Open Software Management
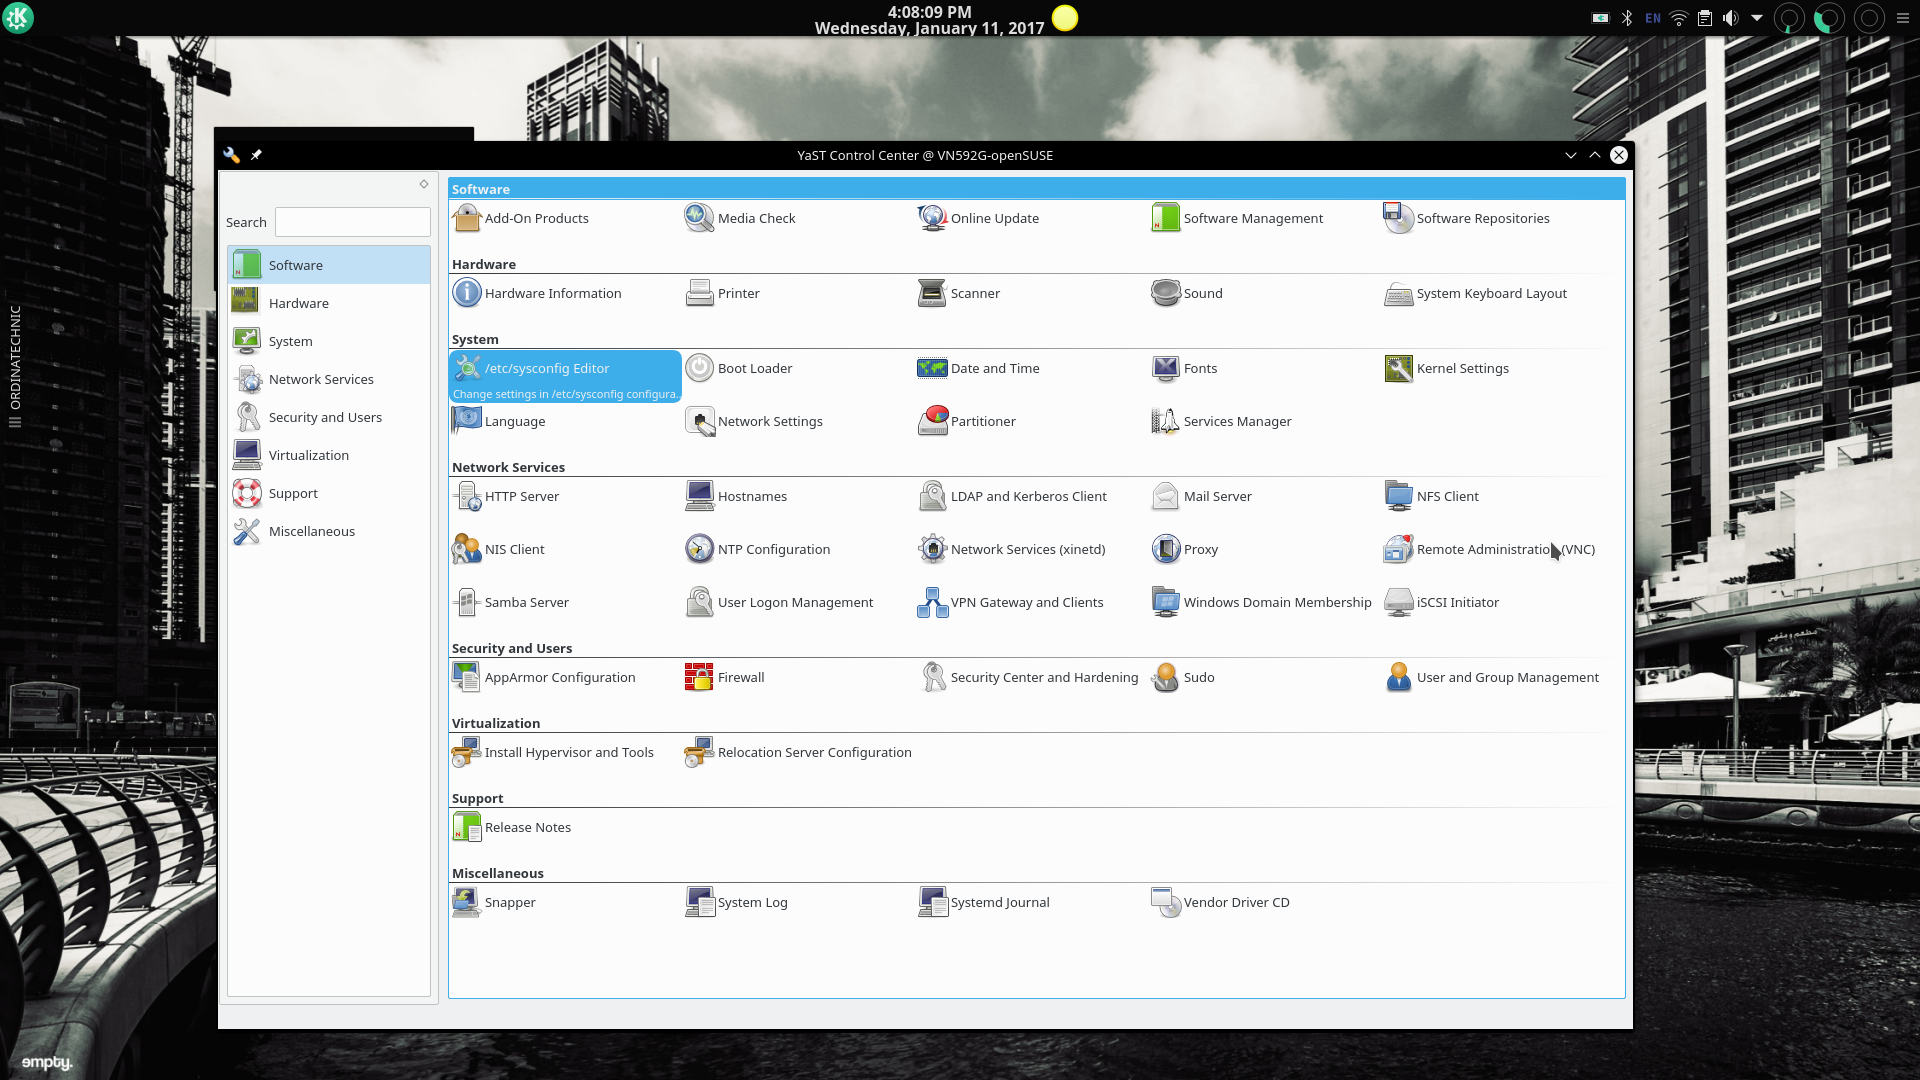Screen dimensions: 1920x1080 point(1237,218)
